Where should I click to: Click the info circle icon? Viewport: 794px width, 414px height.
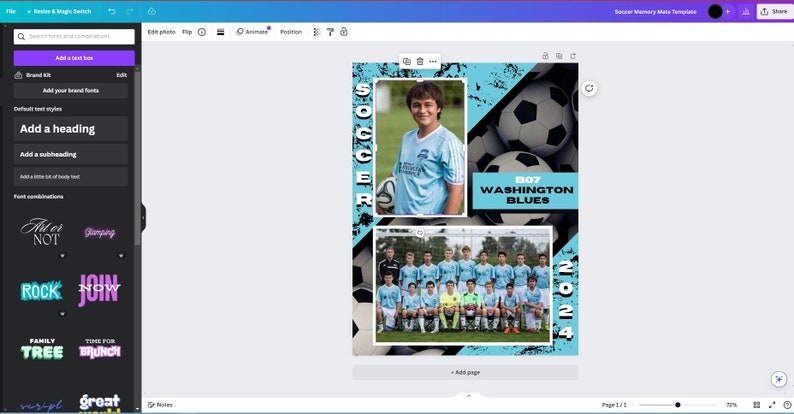pyautogui.click(x=202, y=32)
